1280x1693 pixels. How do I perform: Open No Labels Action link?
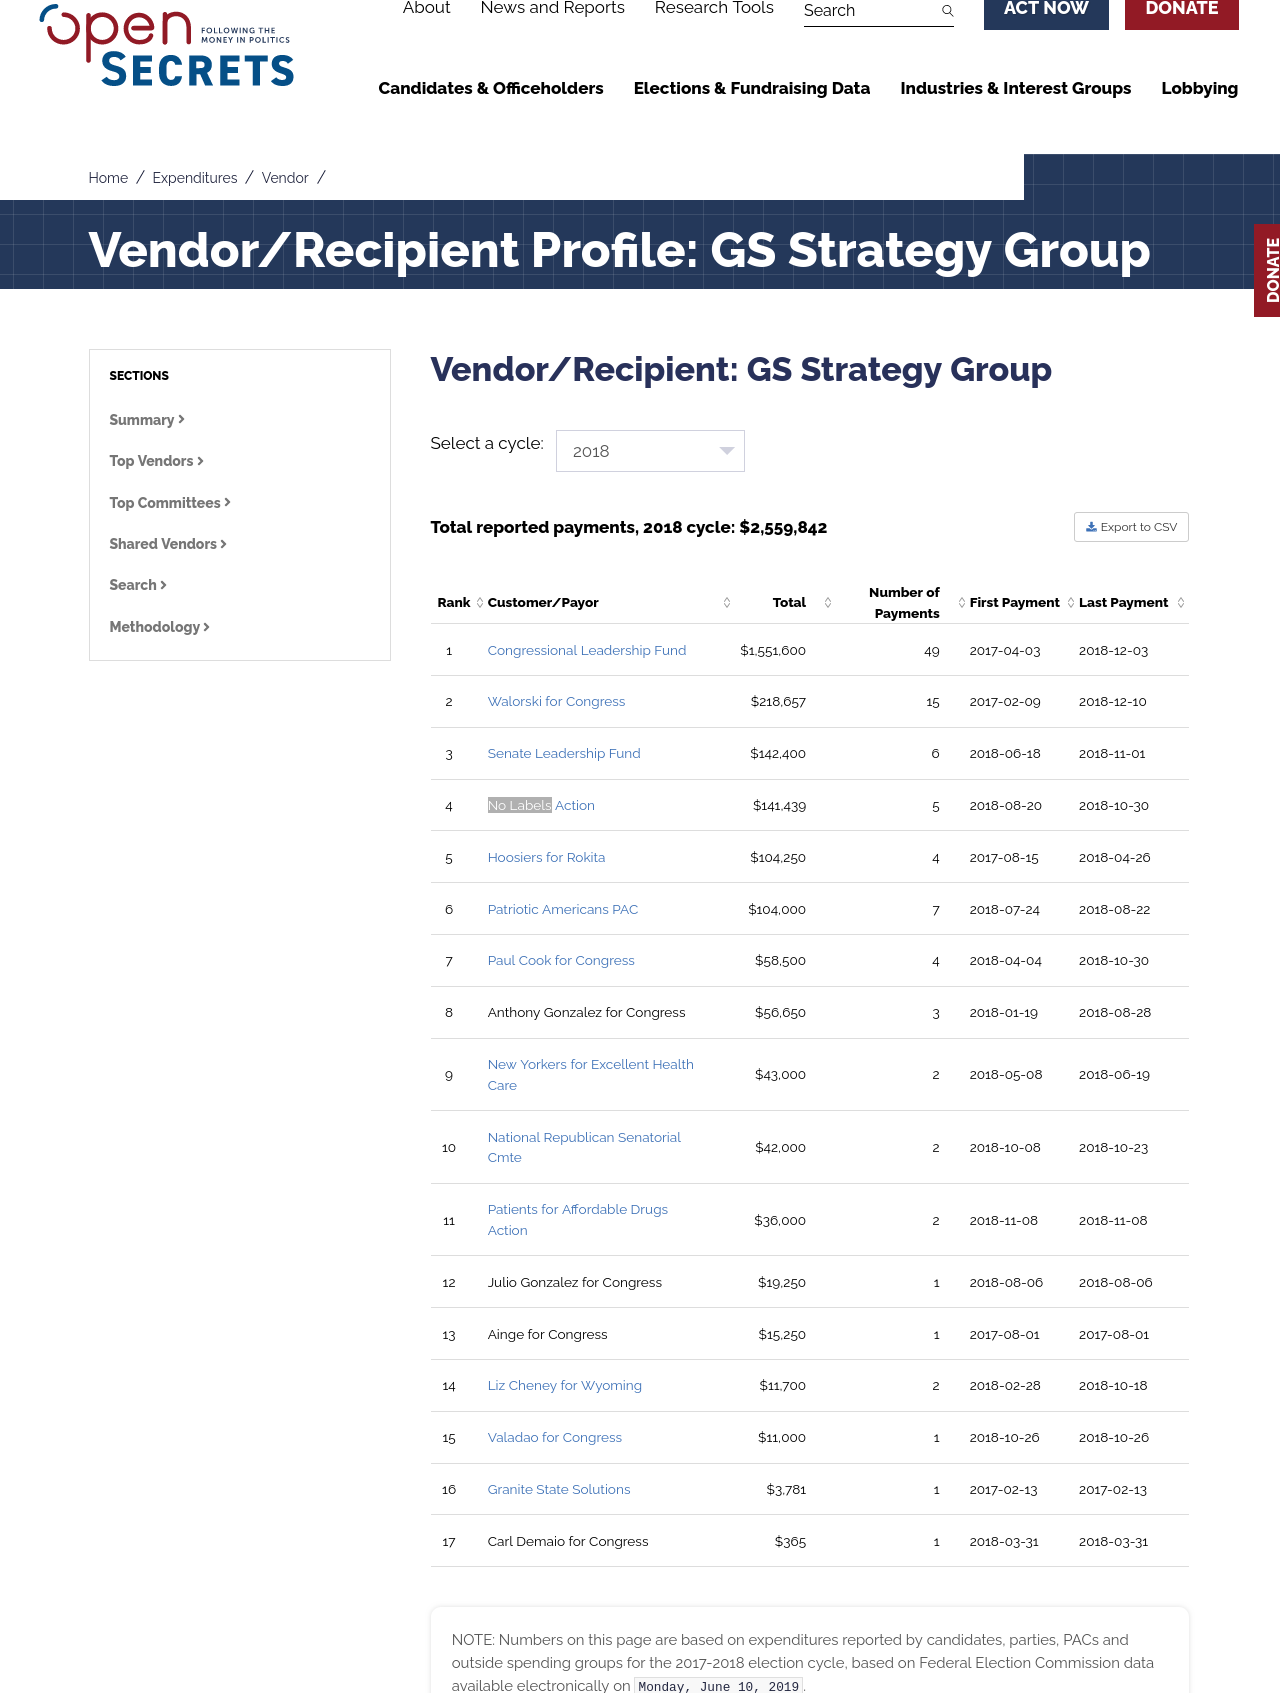click(x=541, y=806)
